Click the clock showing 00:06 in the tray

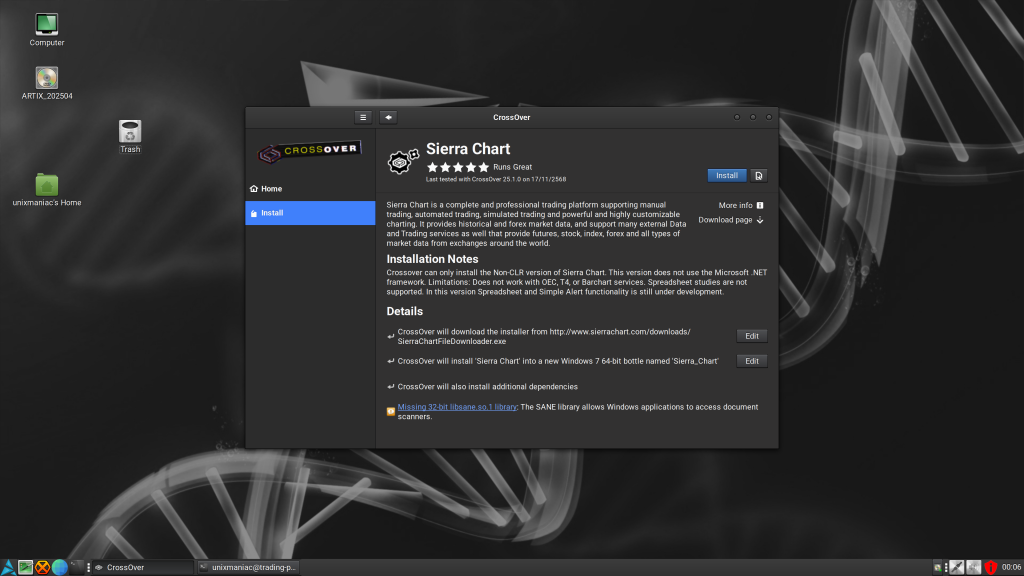point(1011,567)
